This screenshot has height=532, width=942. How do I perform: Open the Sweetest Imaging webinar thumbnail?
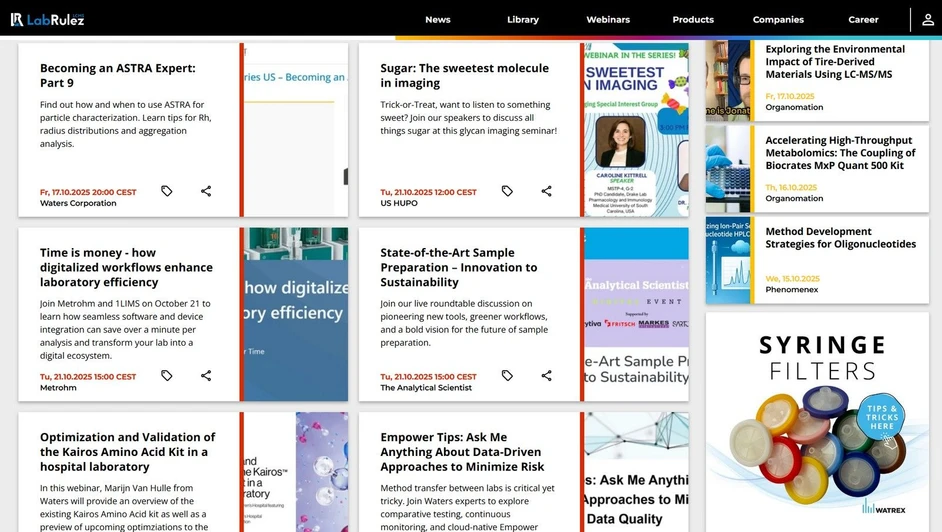tap(636, 130)
